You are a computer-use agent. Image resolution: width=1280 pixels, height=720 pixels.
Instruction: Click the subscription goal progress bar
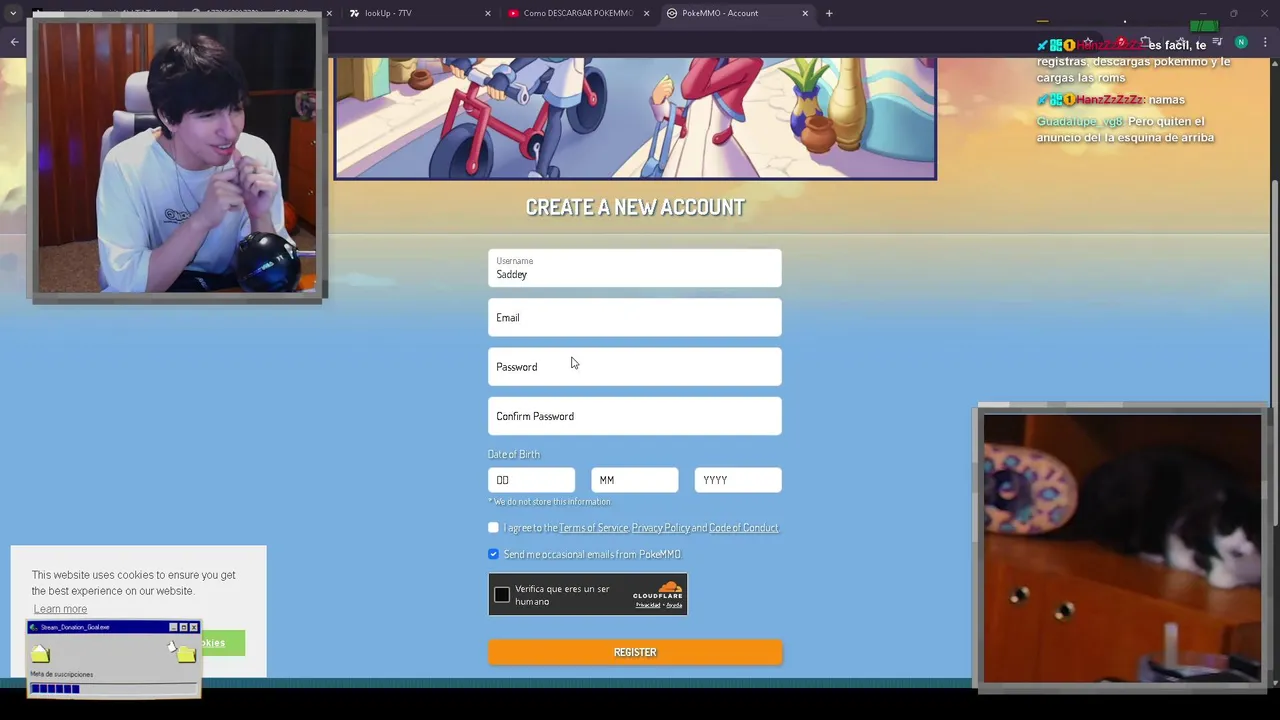click(x=113, y=688)
